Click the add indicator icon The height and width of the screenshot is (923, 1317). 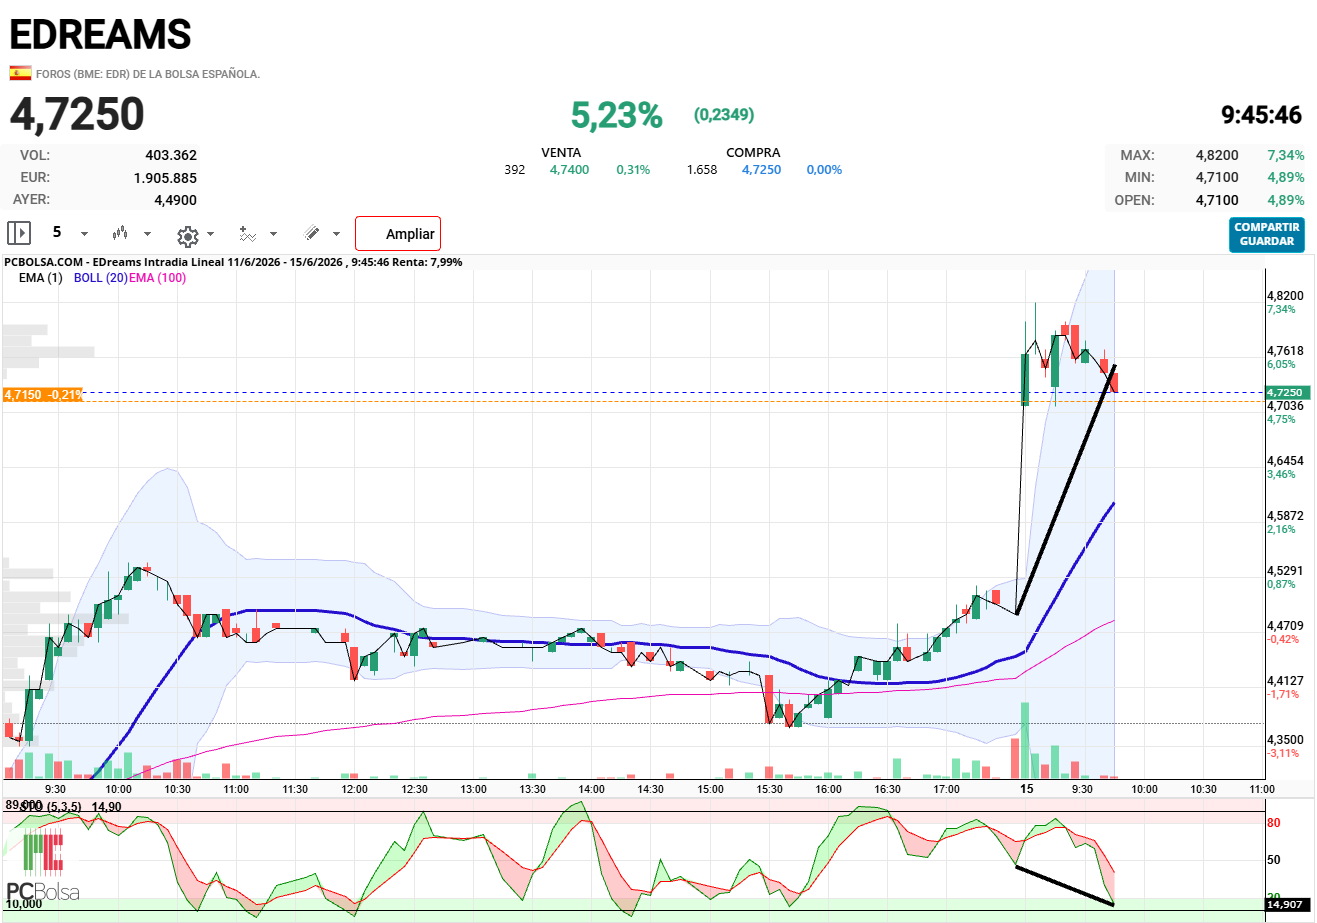click(247, 234)
